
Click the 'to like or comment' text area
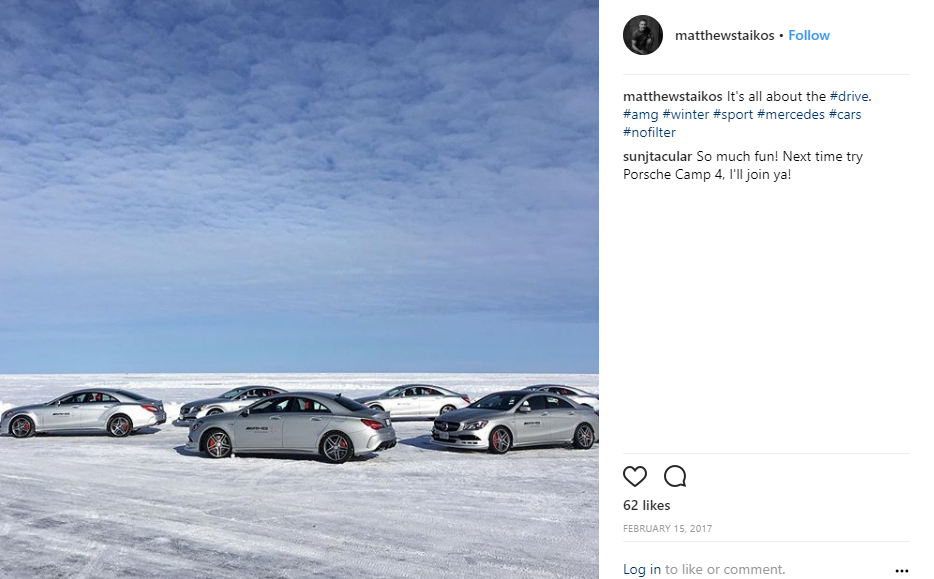[725, 569]
